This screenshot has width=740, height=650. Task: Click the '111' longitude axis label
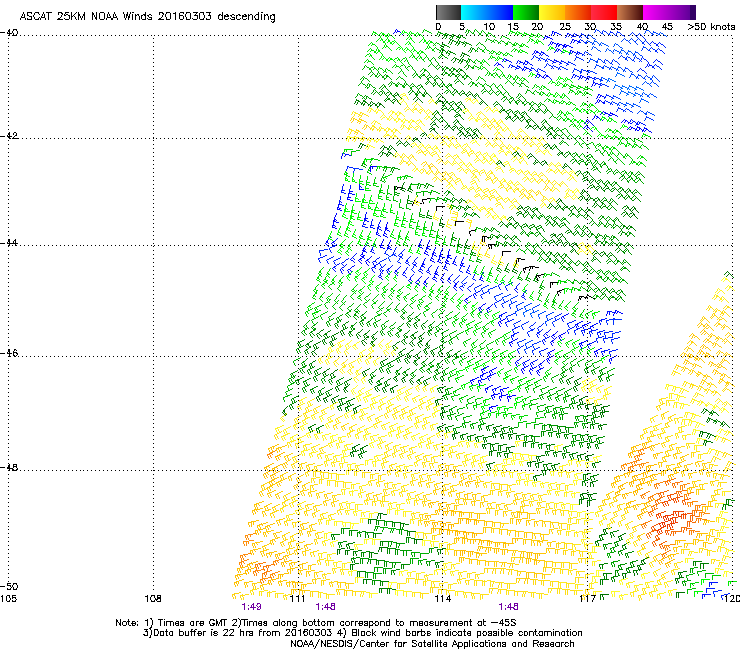pyautogui.click(x=297, y=599)
